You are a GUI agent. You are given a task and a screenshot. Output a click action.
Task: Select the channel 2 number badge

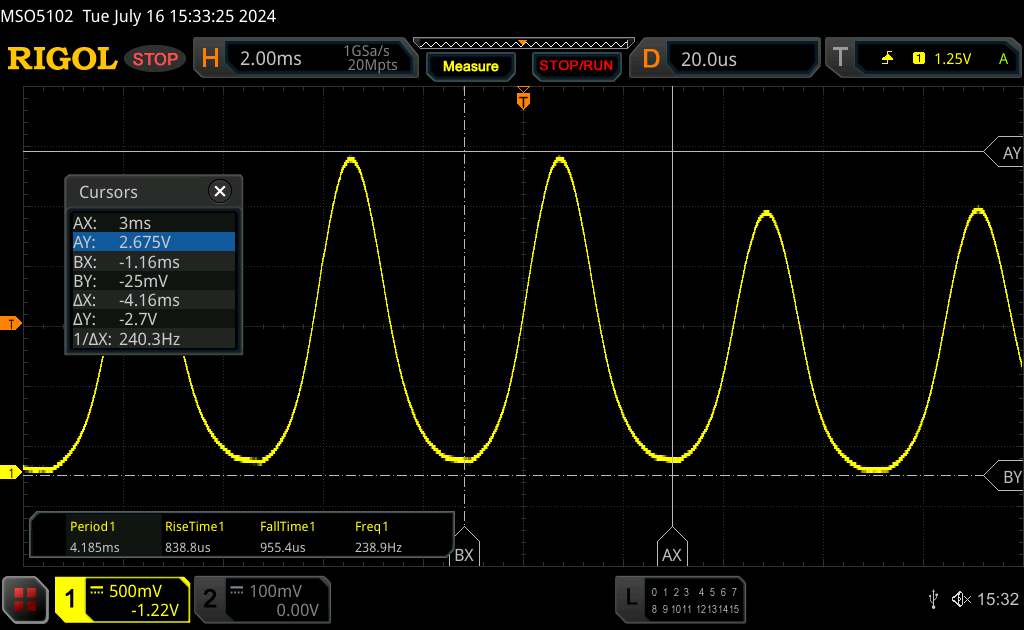pyautogui.click(x=210, y=599)
